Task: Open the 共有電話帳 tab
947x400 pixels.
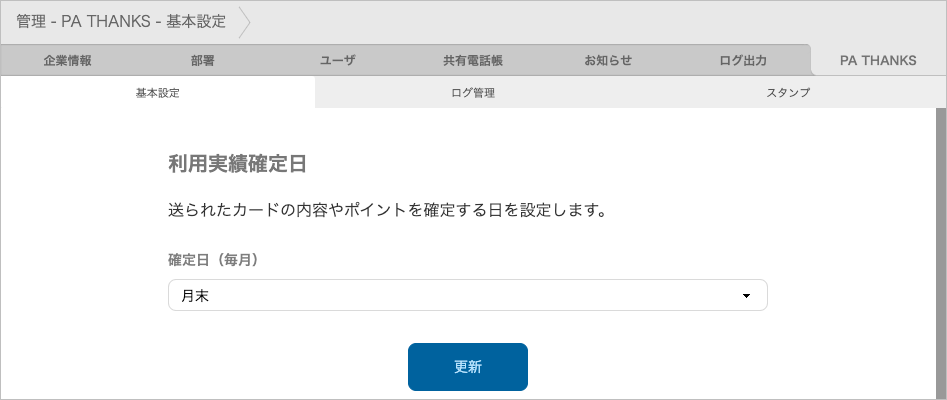Action: [x=472, y=60]
